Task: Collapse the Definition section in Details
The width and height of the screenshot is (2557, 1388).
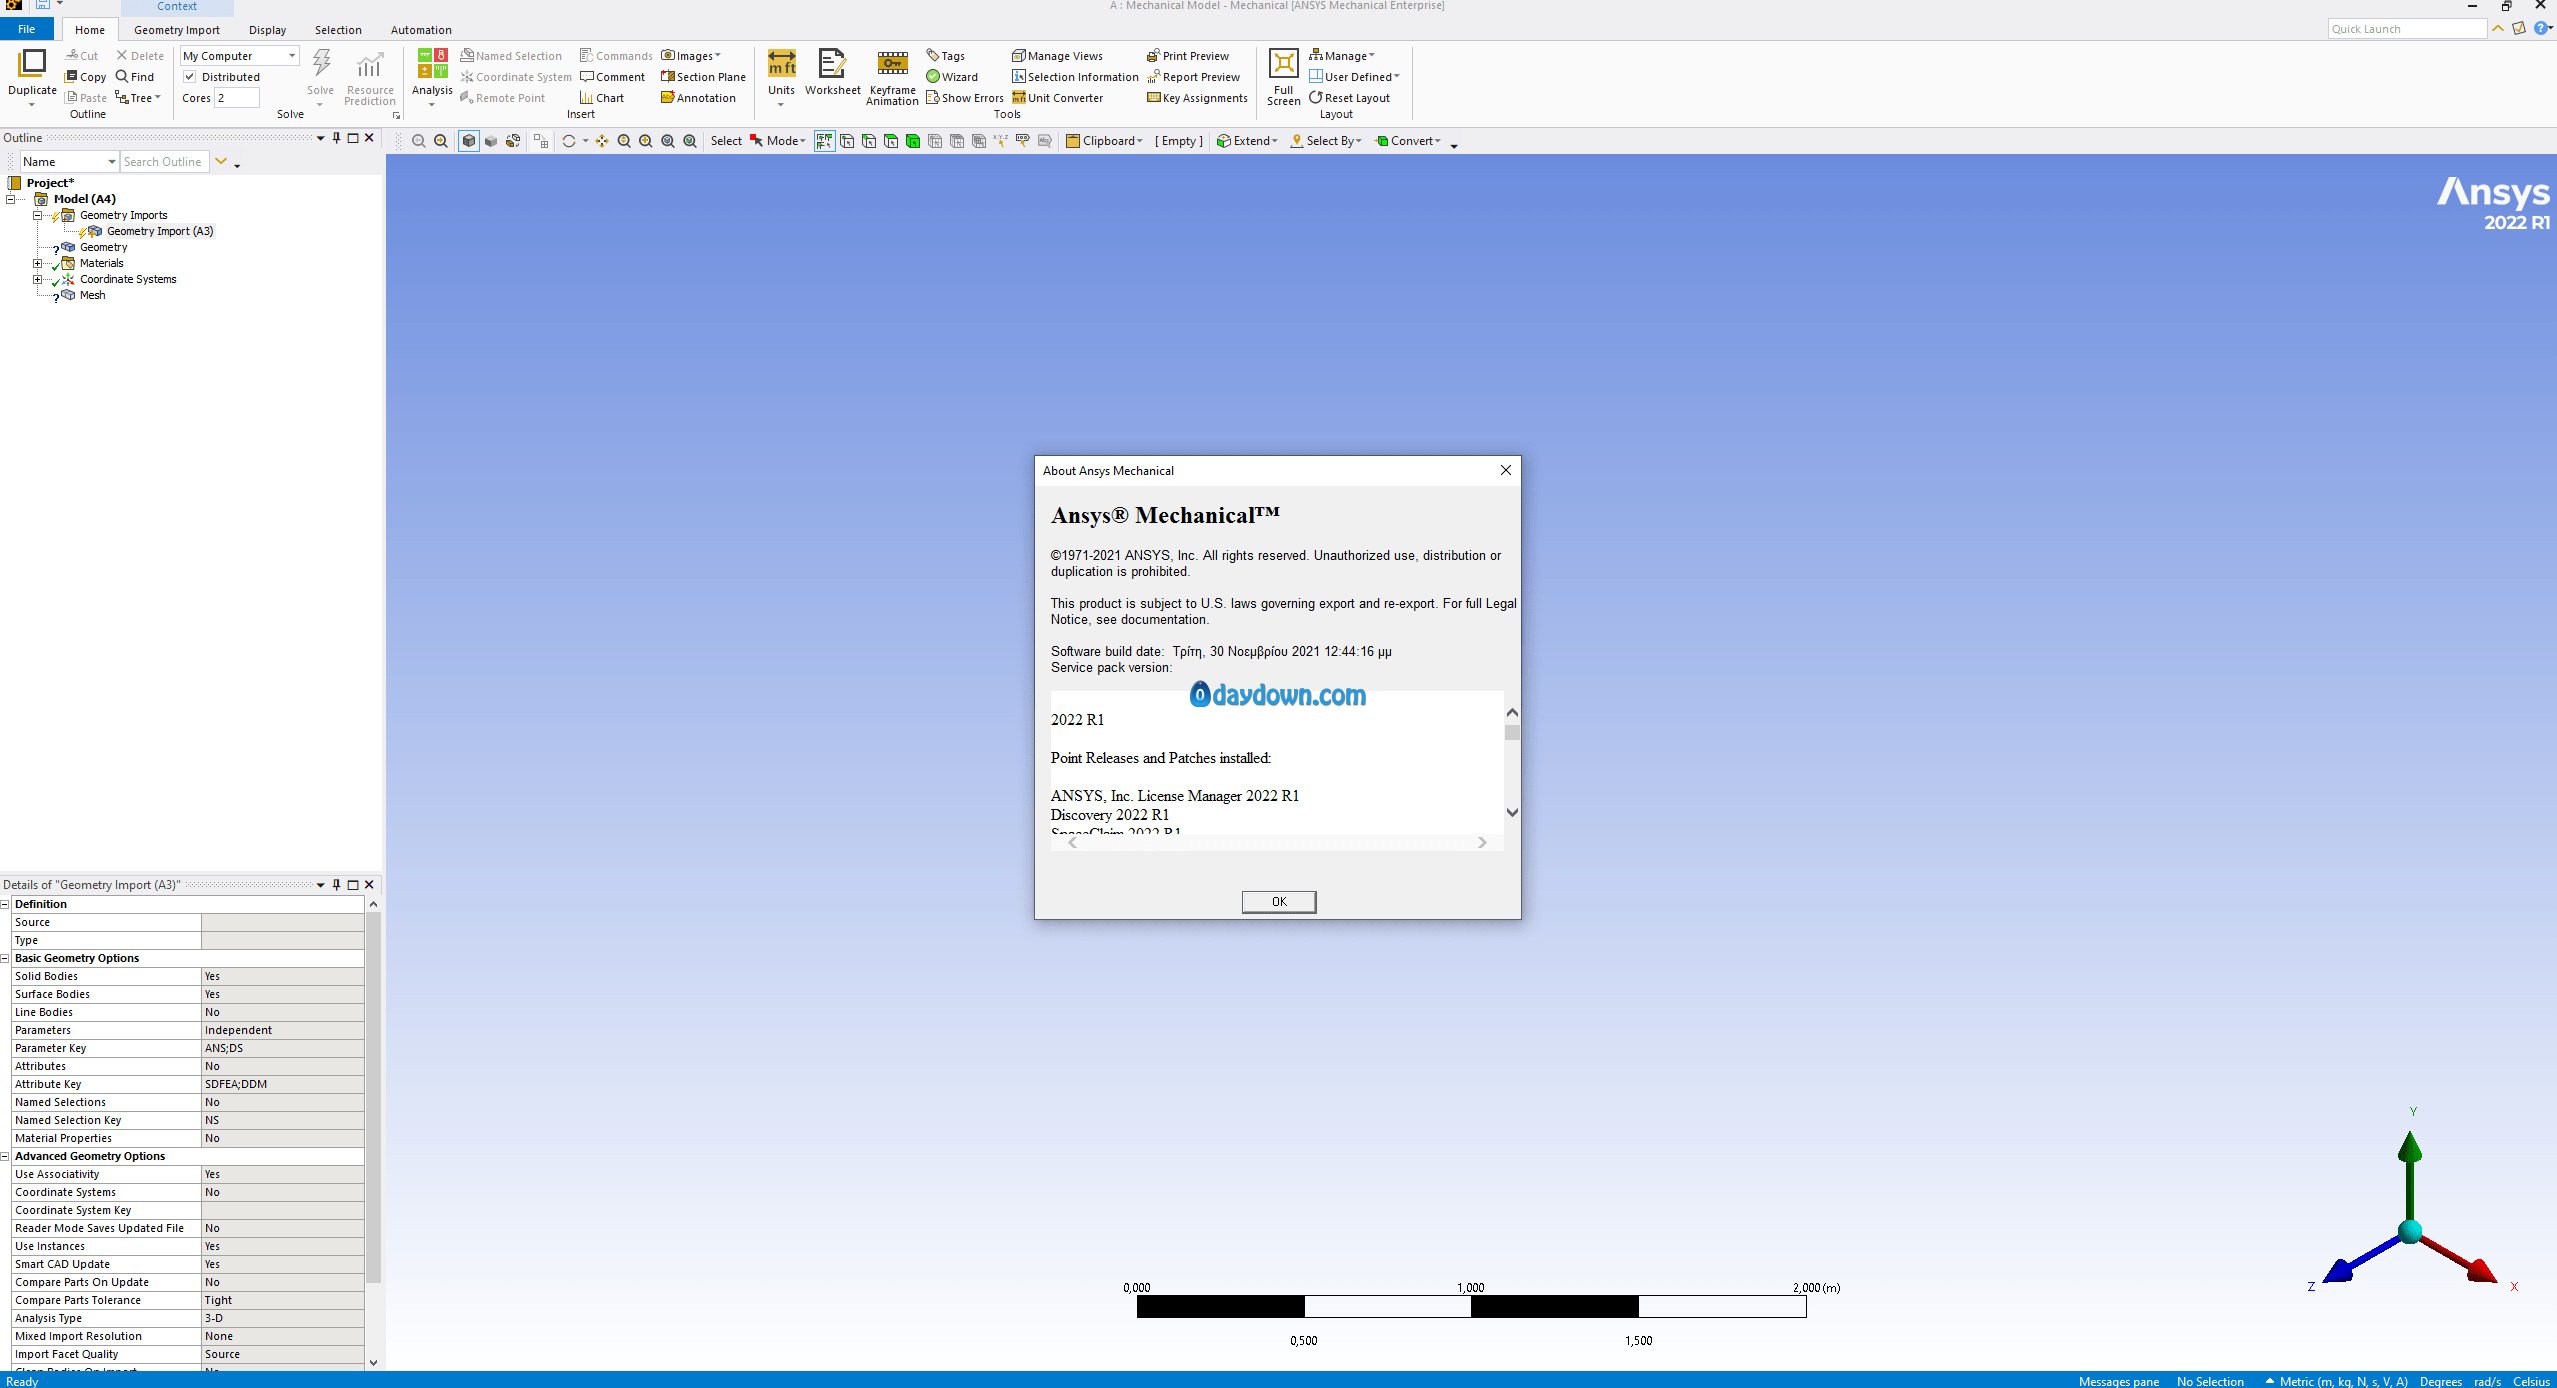Action: 5,904
